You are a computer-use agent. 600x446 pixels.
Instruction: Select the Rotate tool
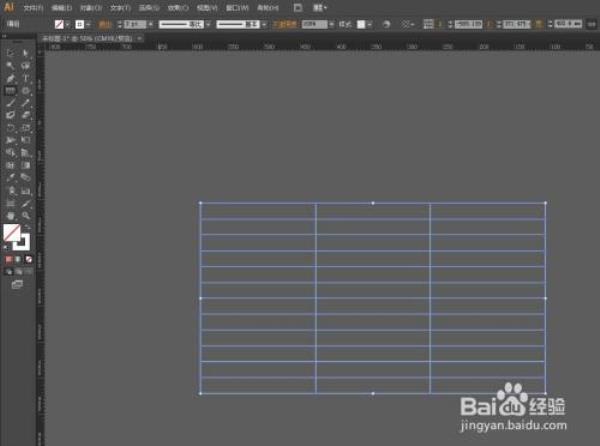tap(10, 128)
